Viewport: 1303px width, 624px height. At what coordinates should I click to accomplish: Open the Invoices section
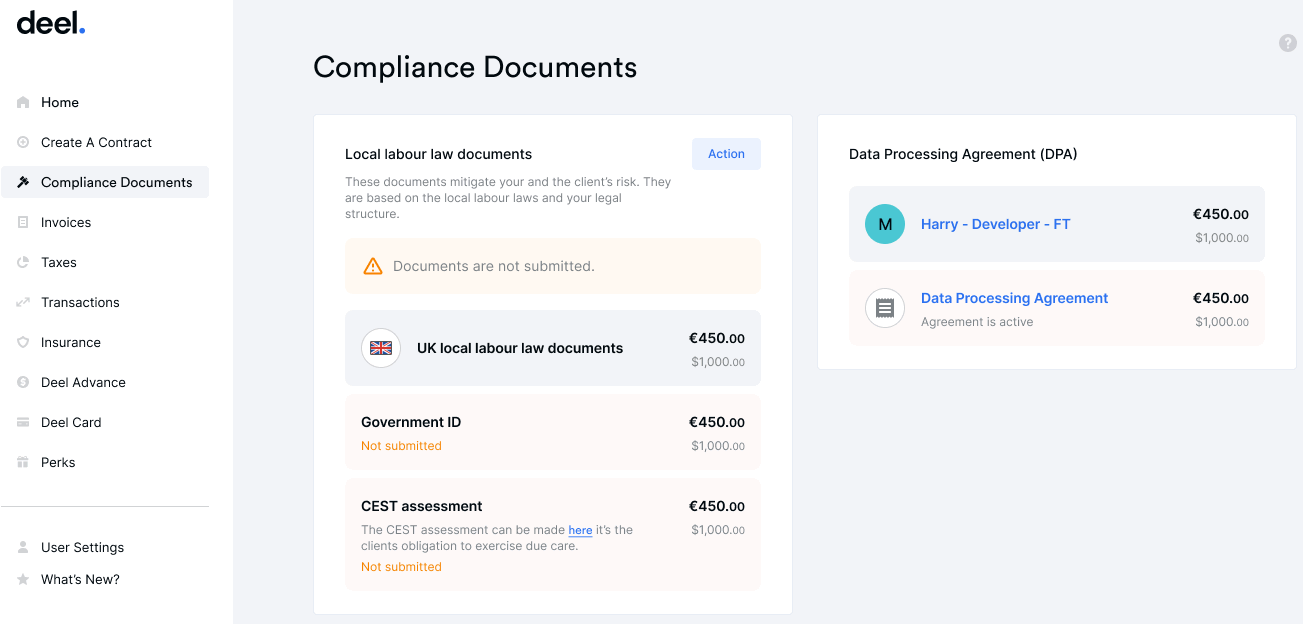click(105, 222)
